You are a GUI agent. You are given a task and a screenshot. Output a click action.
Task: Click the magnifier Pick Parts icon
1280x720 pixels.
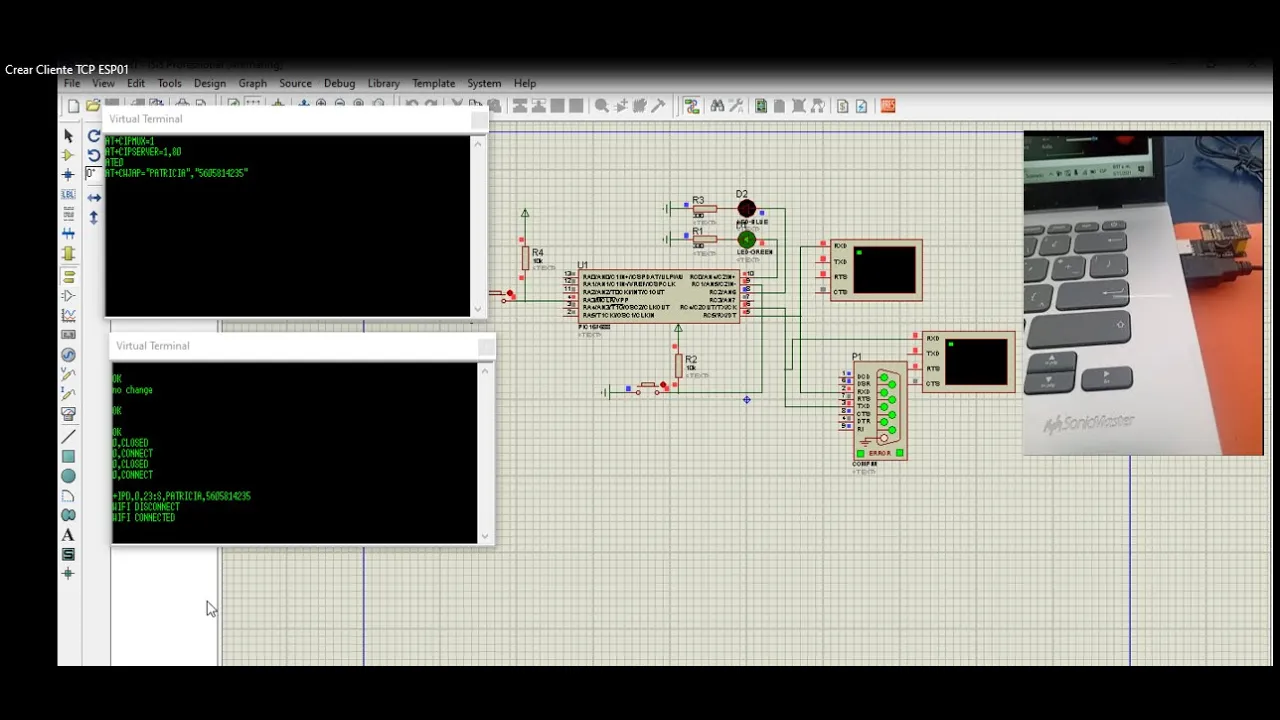pyautogui.click(x=601, y=106)
